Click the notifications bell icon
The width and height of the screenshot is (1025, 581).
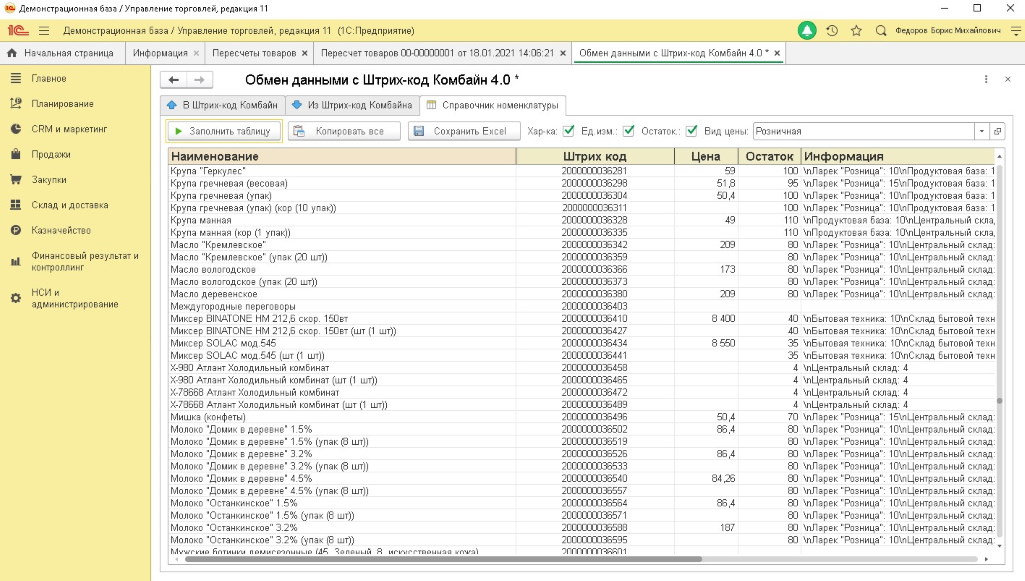(807, 31)
